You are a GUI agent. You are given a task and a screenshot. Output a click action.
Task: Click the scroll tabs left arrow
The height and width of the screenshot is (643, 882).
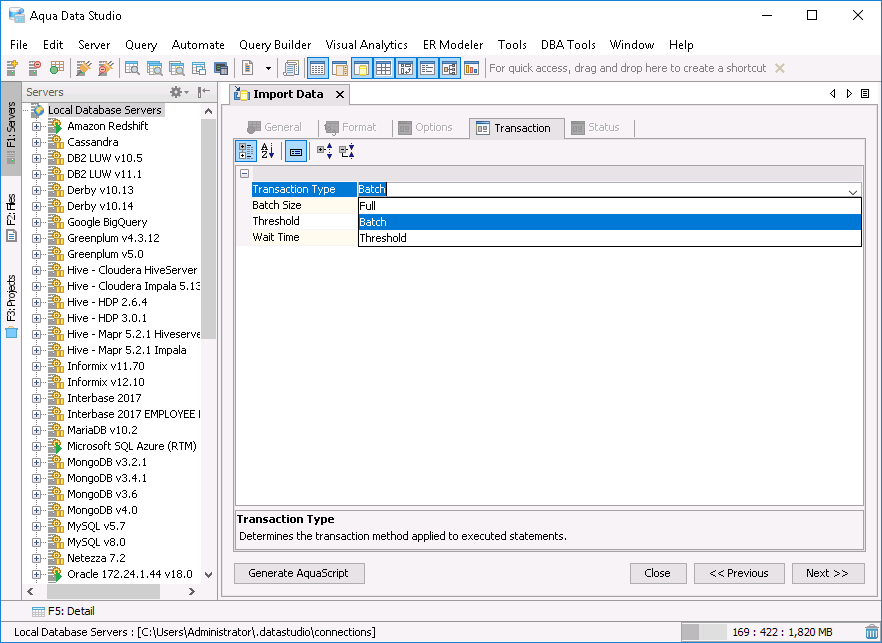[832, 93]
